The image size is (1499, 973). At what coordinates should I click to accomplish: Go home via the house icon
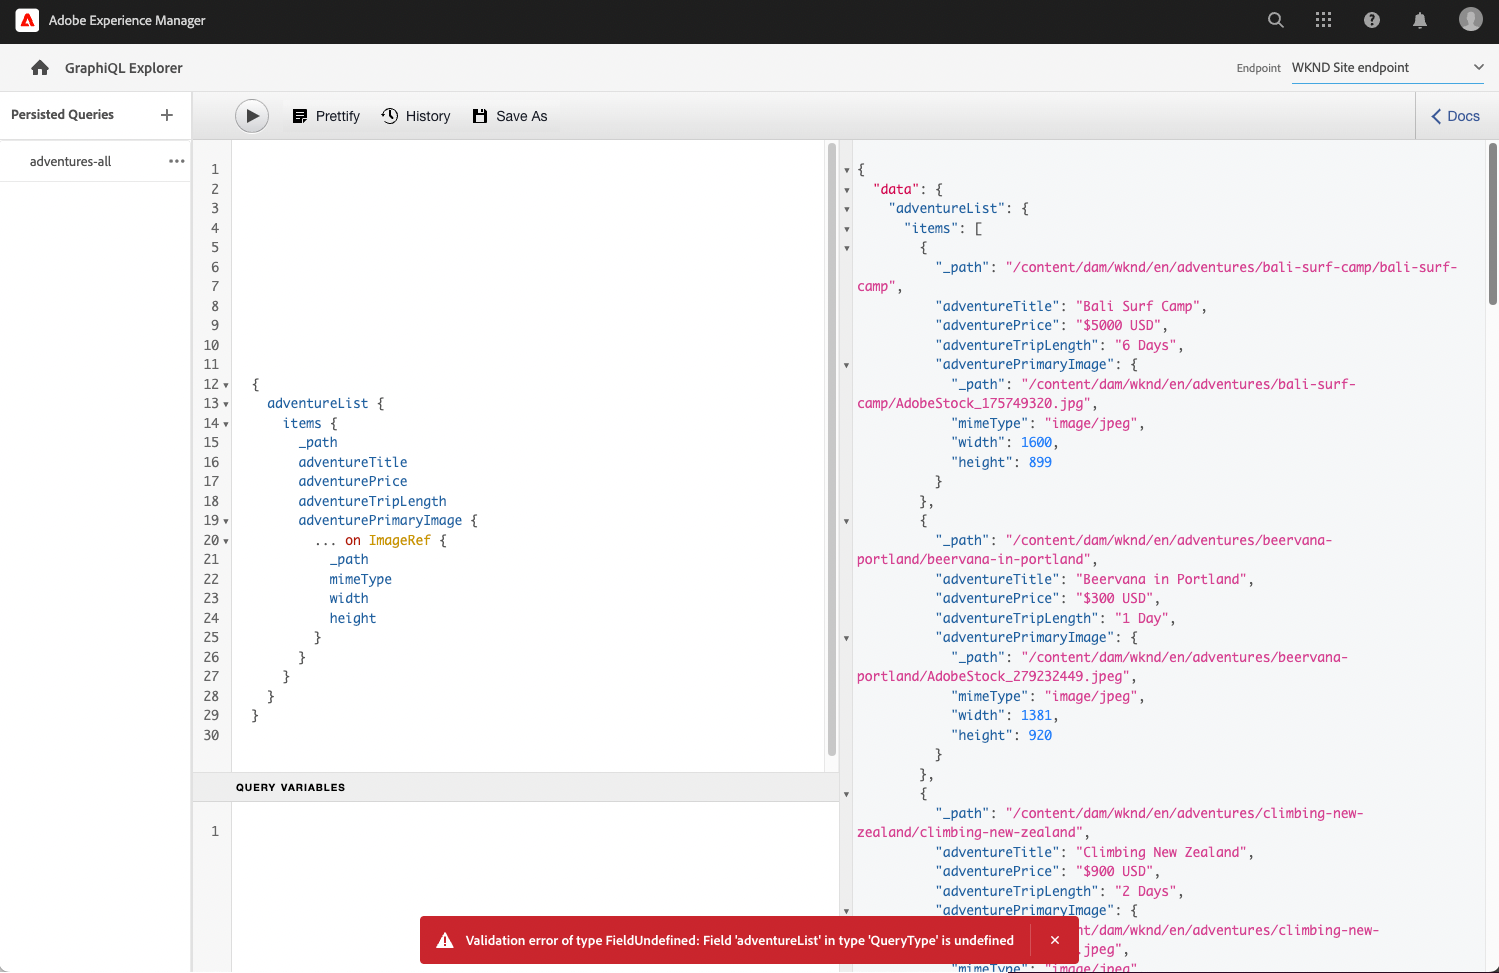(38, 67)
